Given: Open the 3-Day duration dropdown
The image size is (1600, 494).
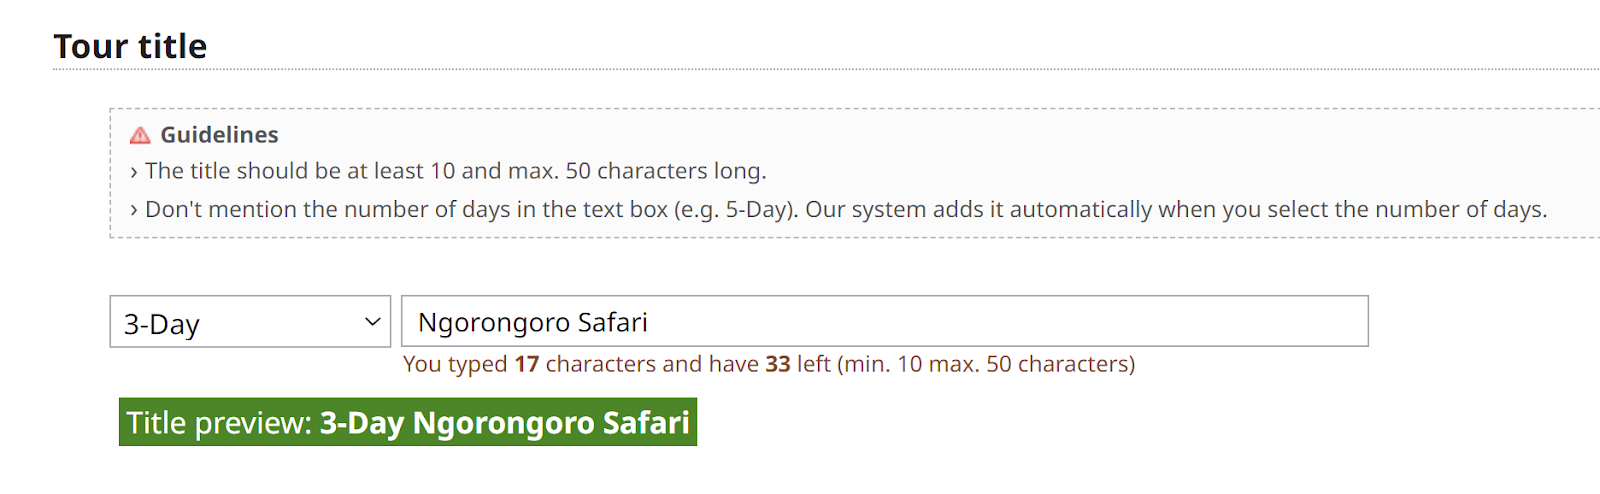Looking at the screenshot, I should [x=250, y=322].
